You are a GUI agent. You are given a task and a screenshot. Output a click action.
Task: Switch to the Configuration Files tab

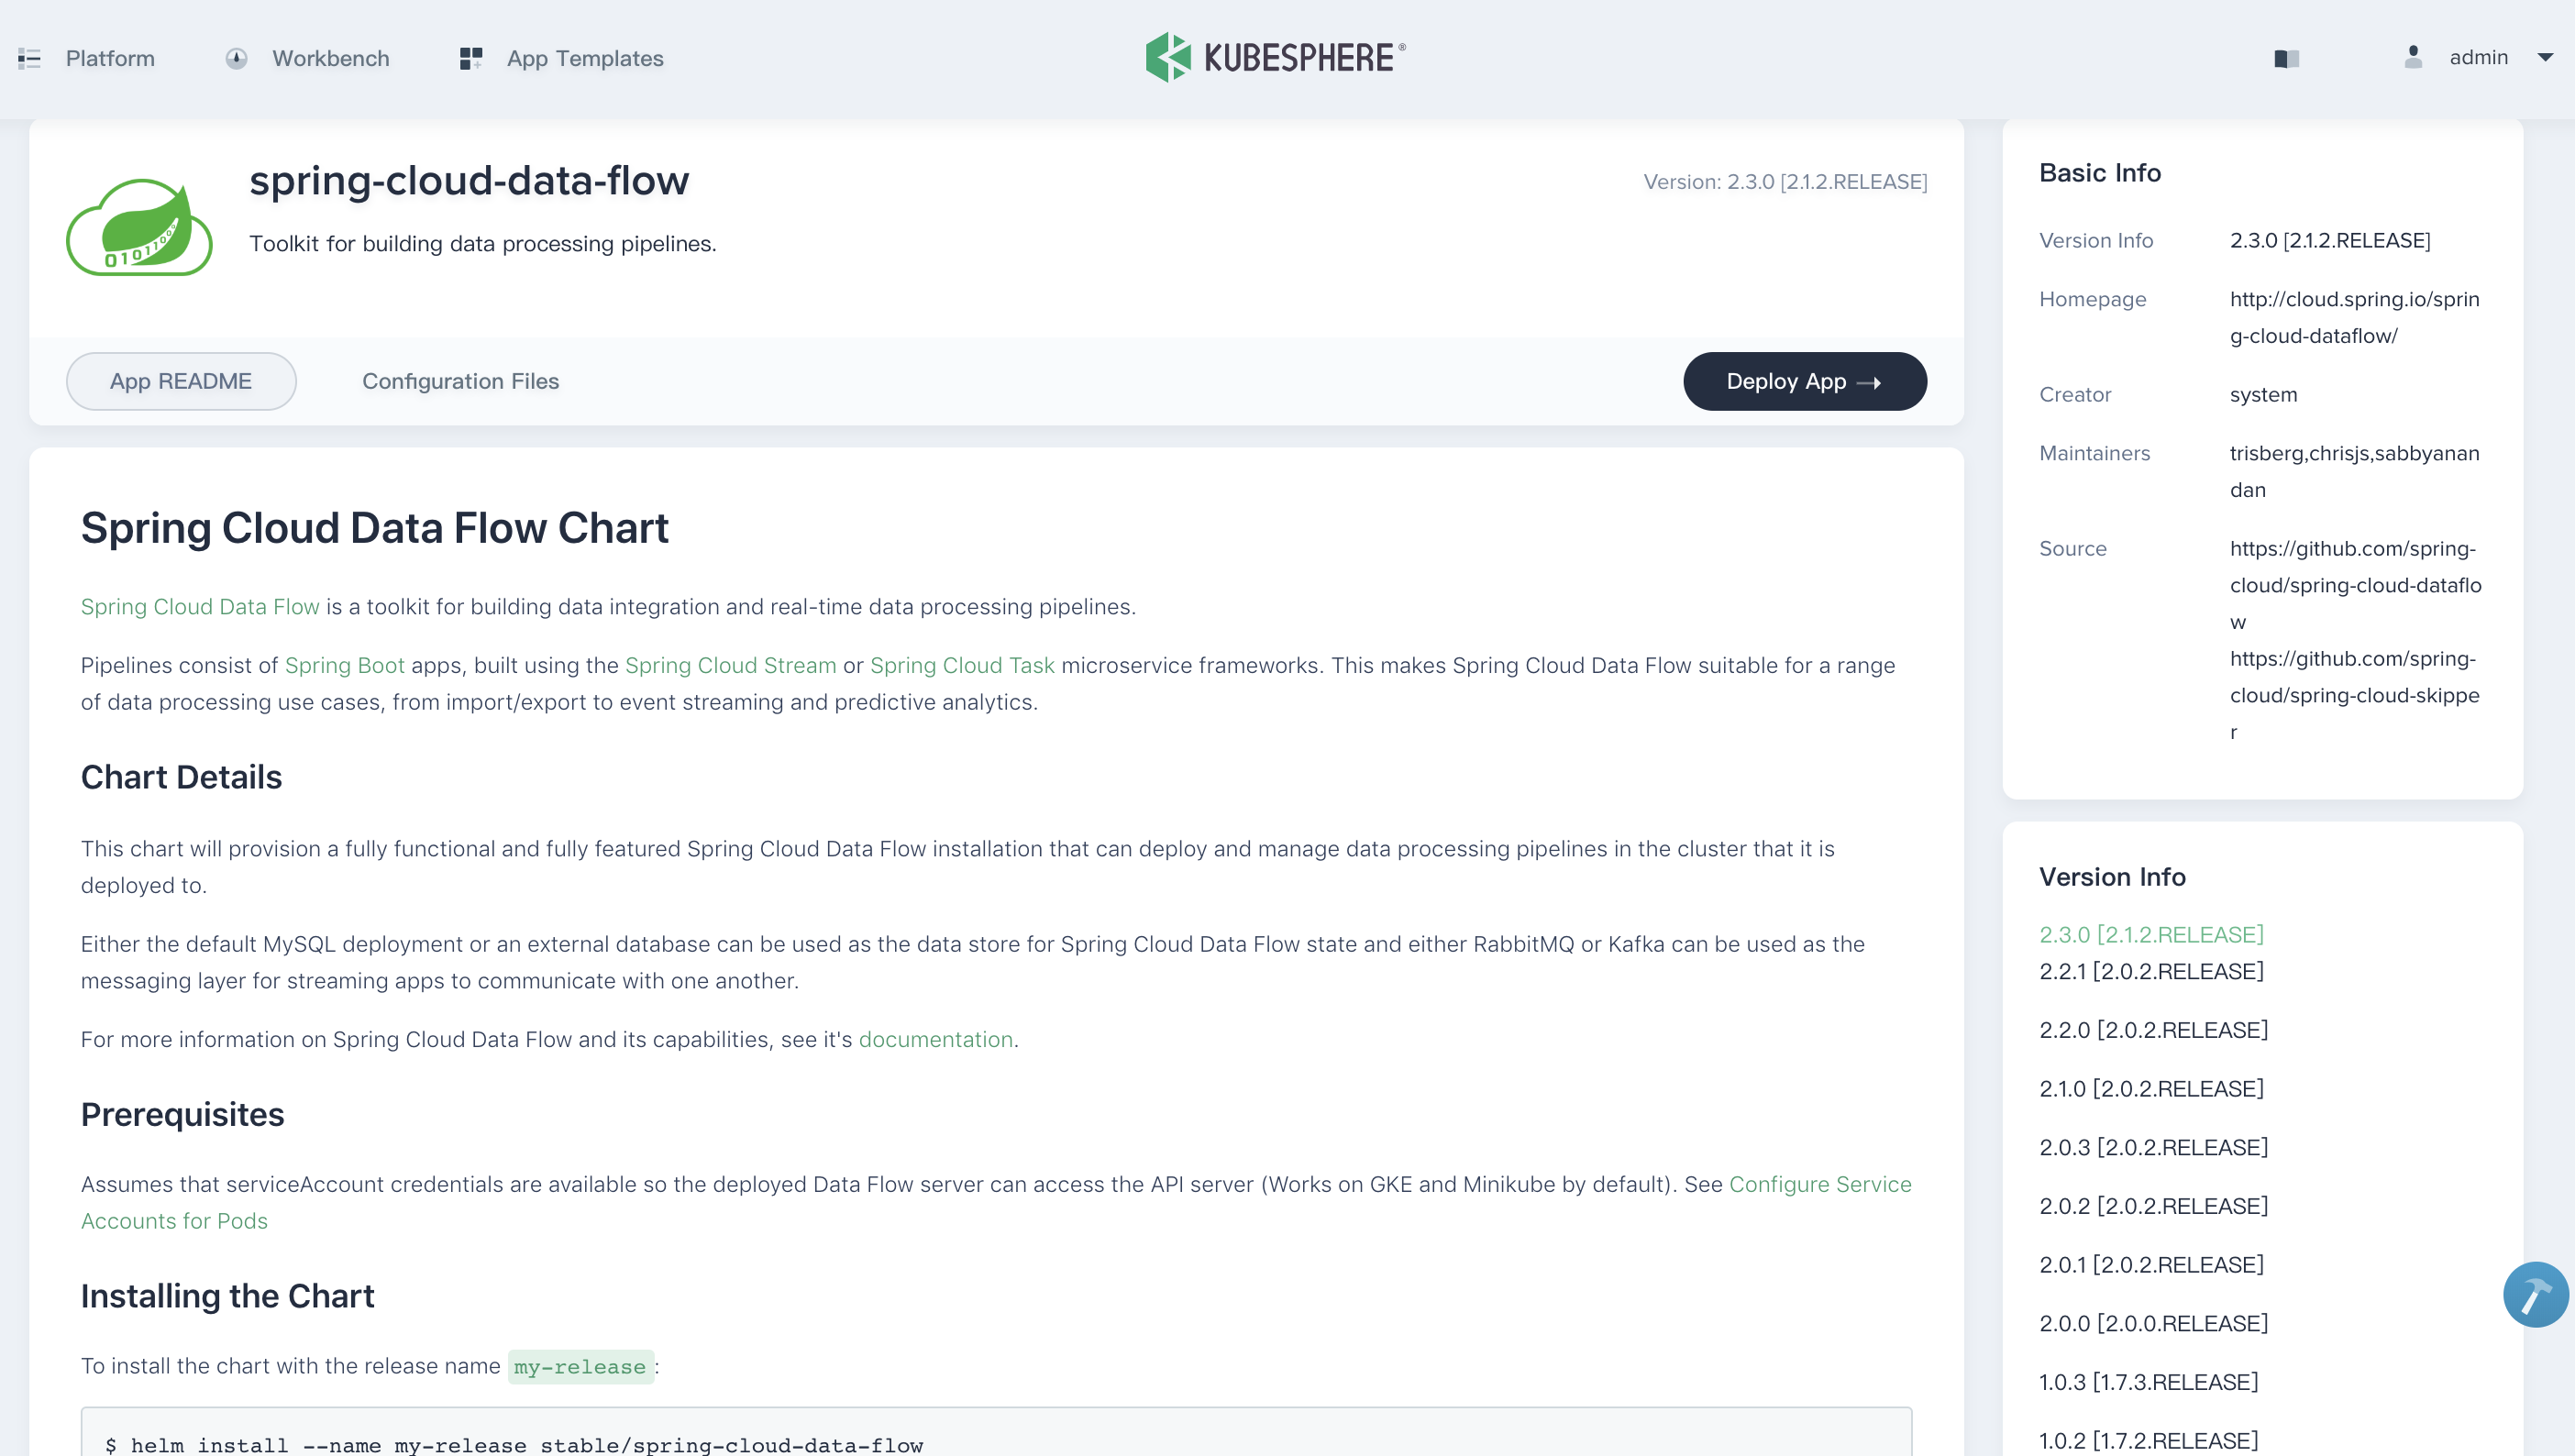click(460, 381)
